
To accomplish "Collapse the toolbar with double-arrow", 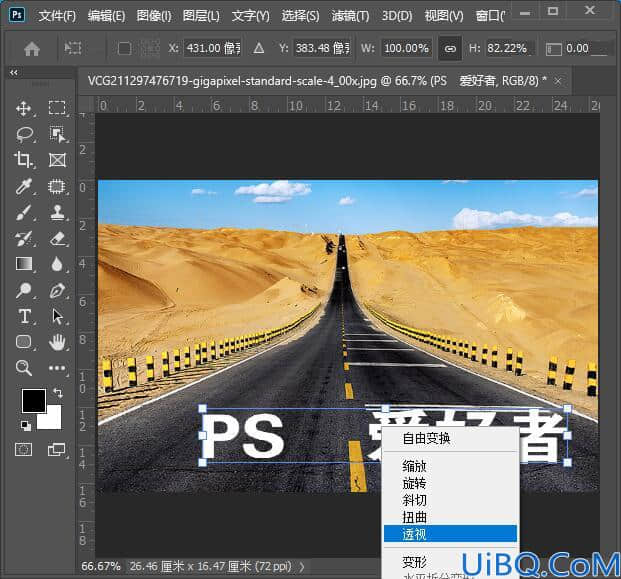I will point(14,72).
